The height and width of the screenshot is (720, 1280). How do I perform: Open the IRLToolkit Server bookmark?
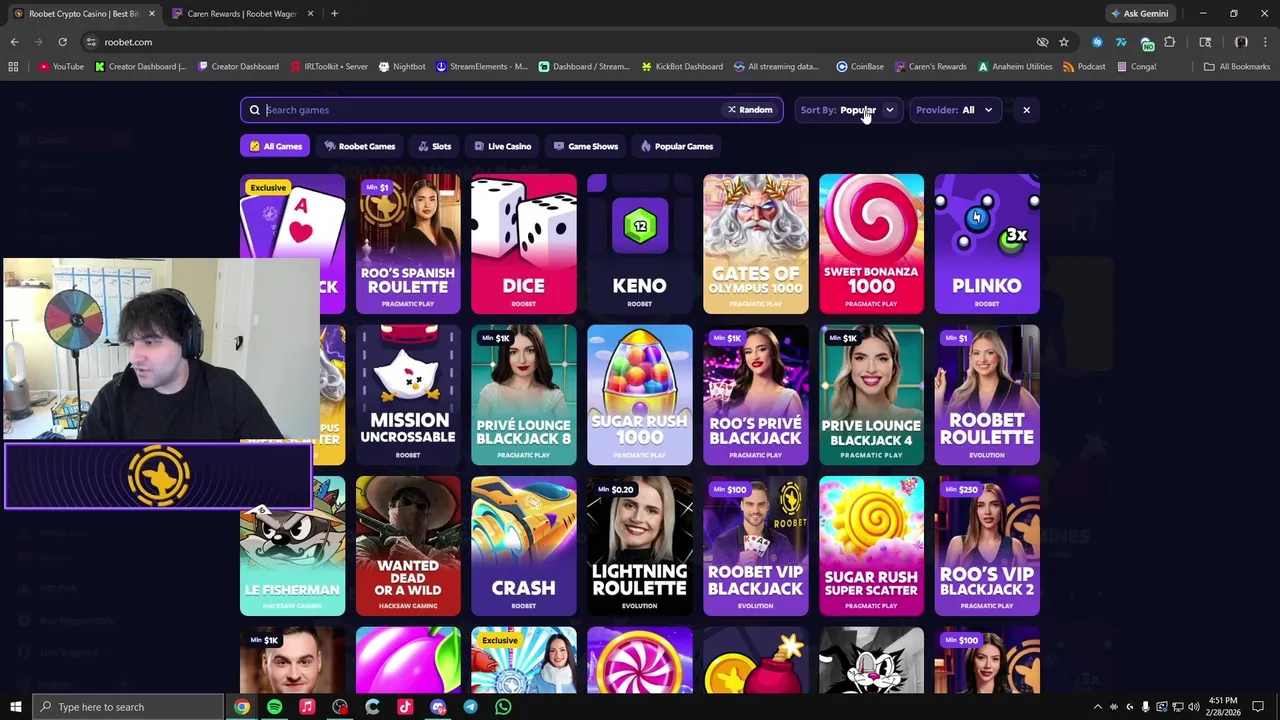(330, 67)
